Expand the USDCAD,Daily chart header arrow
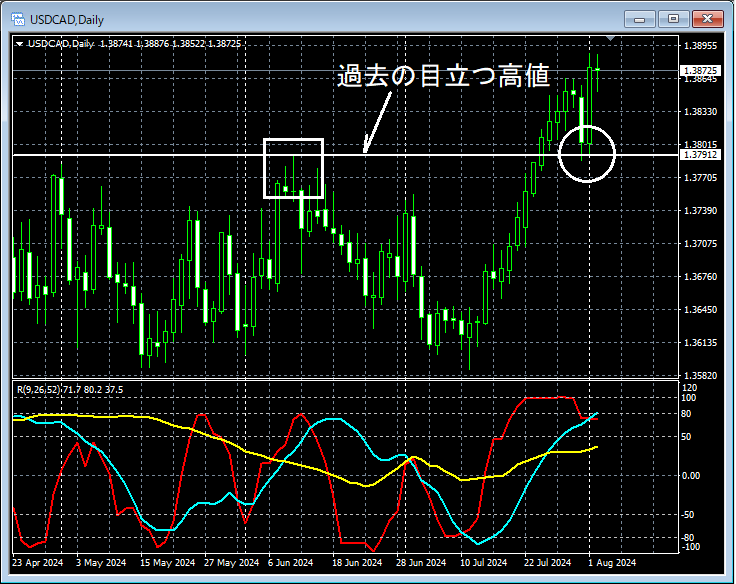Screen dimensions: 736x584 (x=20, y=44)
